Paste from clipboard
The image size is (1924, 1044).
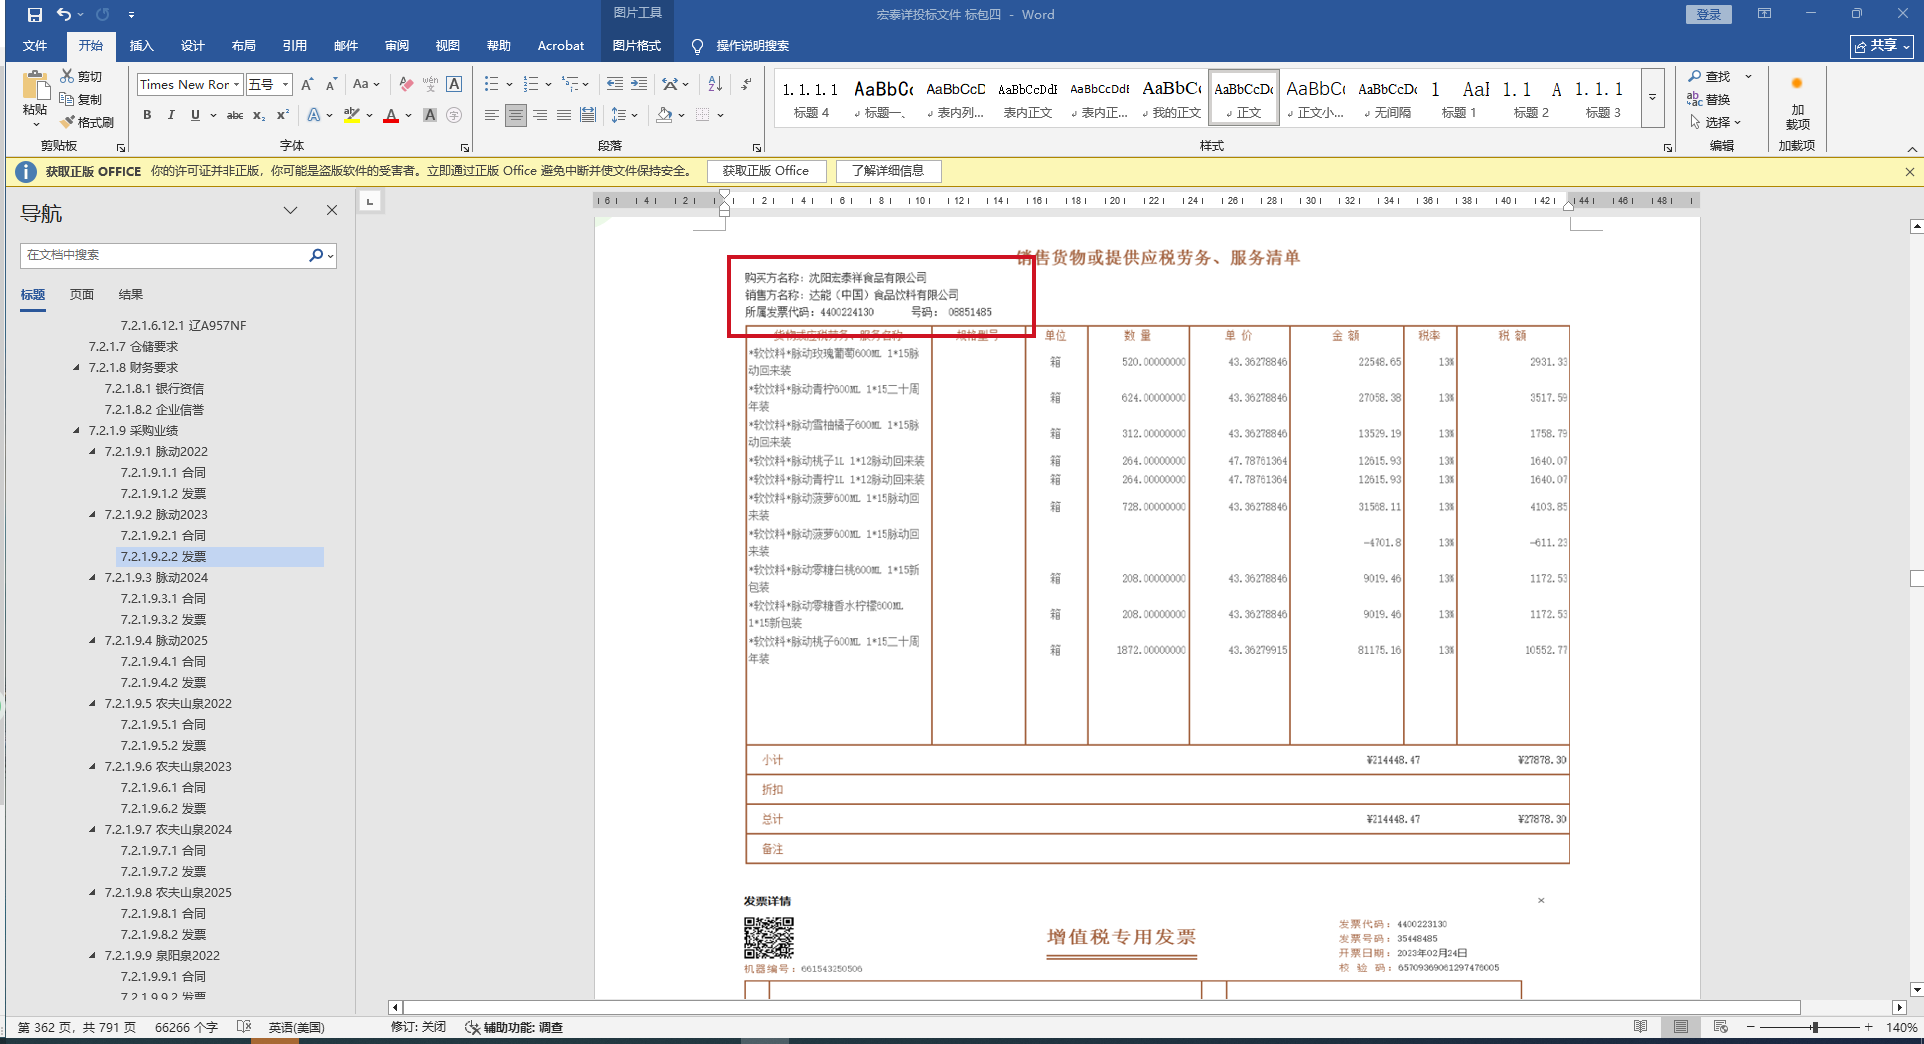(x=35, y=98)
